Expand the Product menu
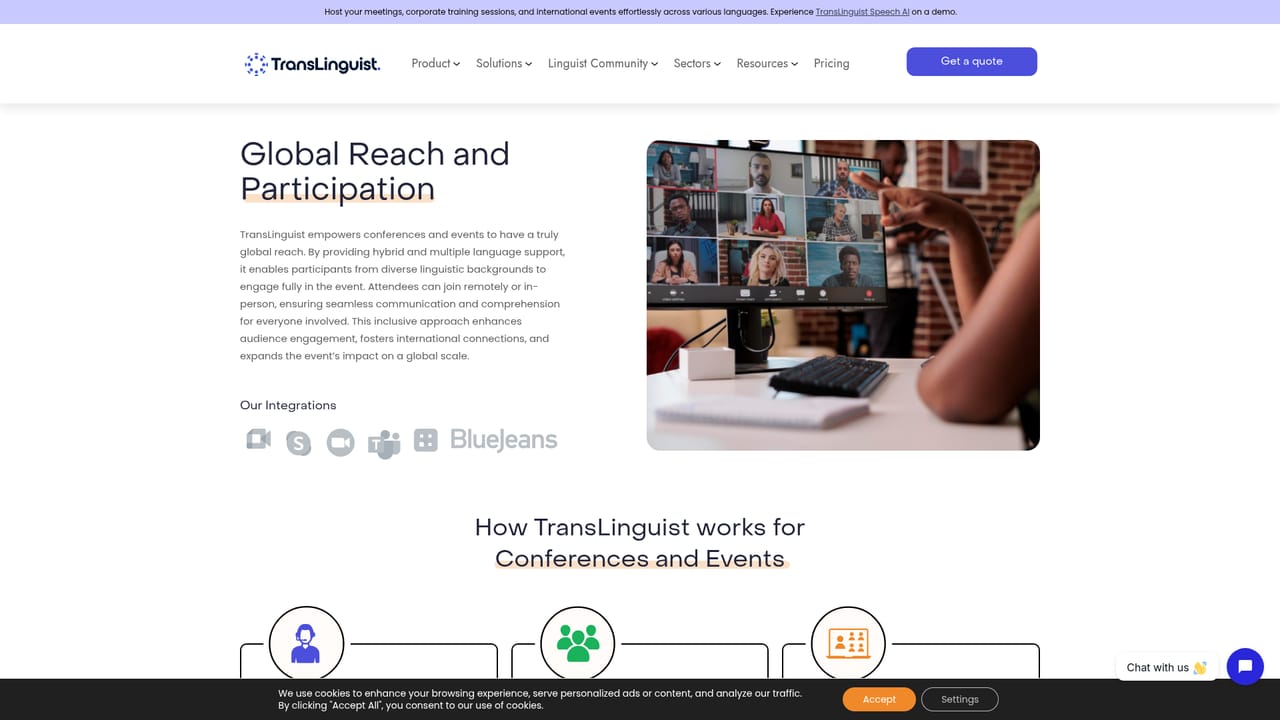This screenshot has width=1280, height=720. (x=436, y=63)
